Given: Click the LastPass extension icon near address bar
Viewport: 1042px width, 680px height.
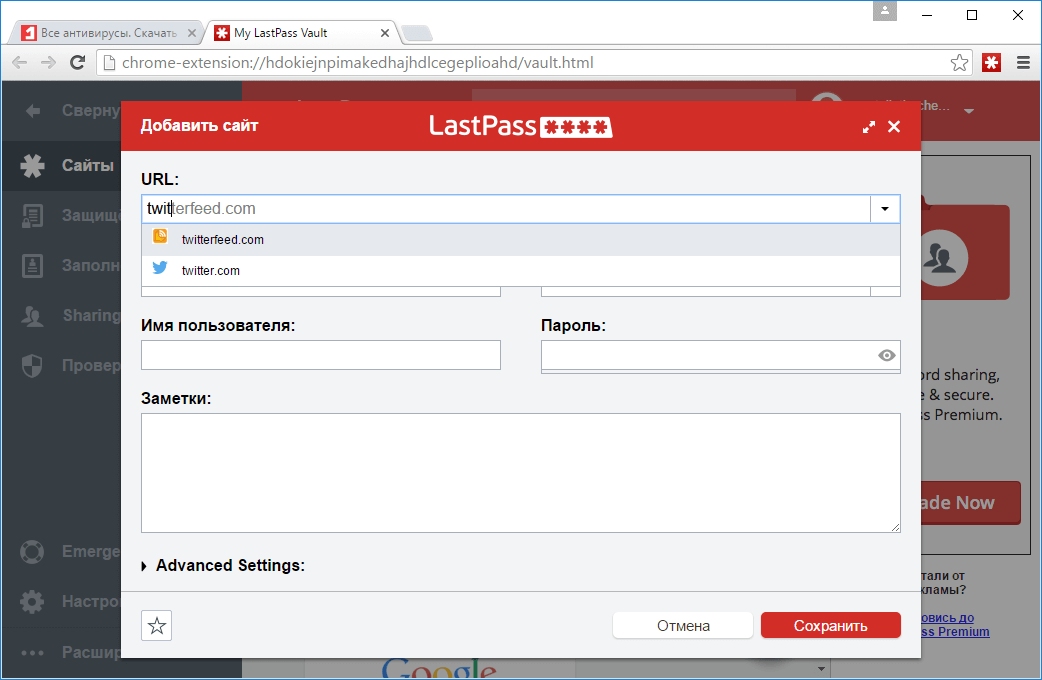Looking at the screenshot, I should tap(991, 62).
